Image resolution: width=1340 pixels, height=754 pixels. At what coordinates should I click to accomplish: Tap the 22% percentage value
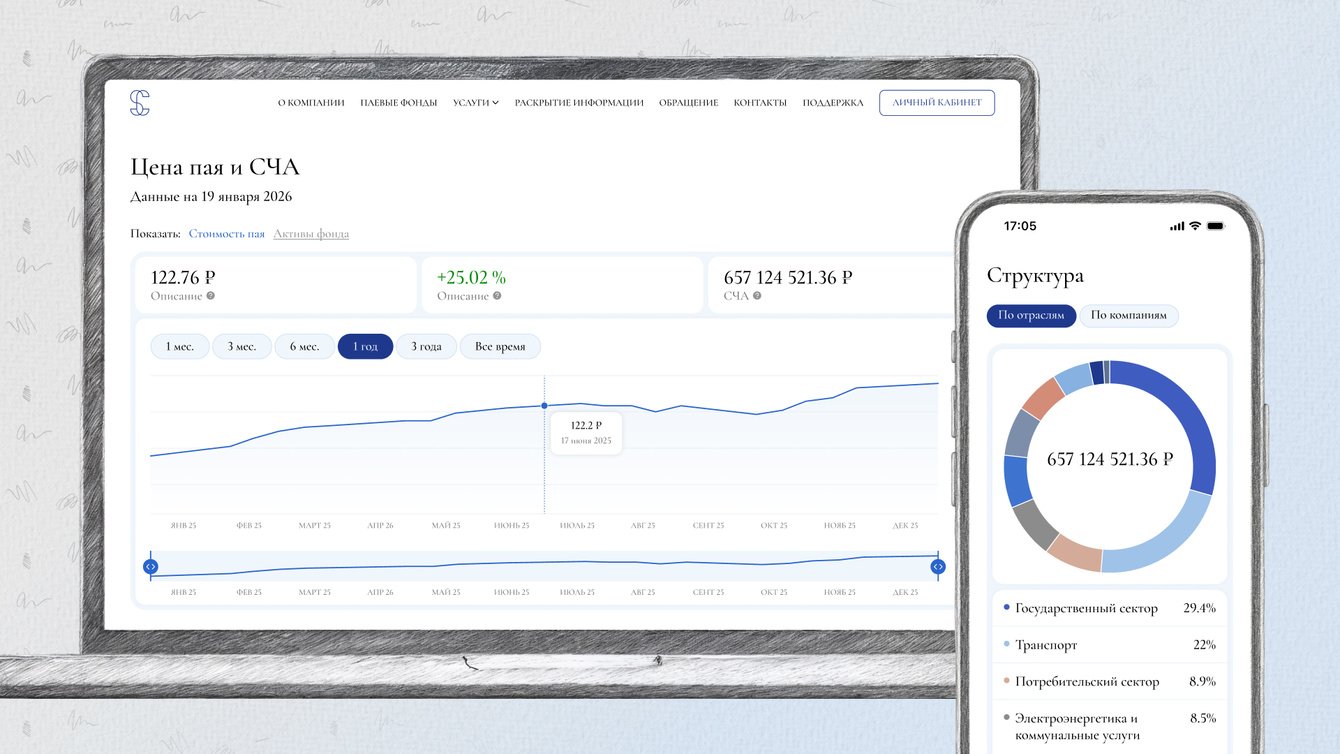click(1204, 645)
